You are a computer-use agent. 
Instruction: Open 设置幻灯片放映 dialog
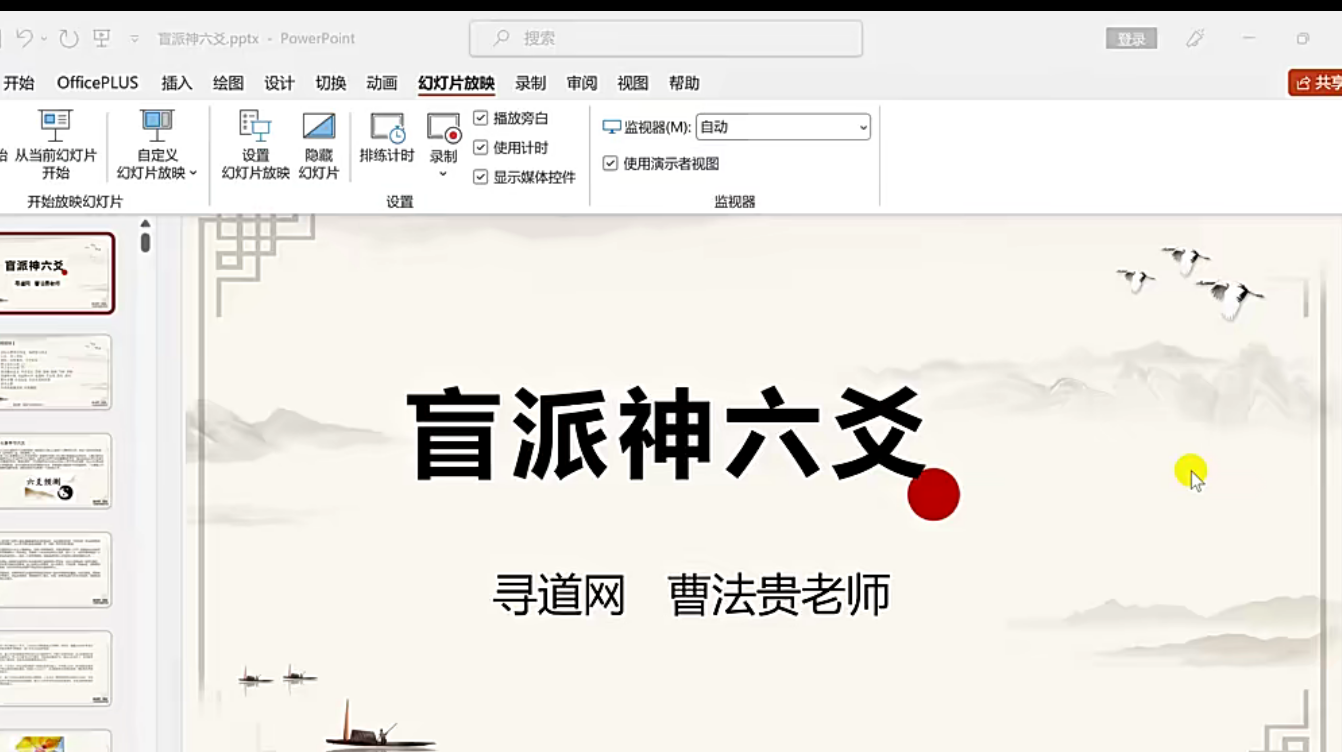click(255, 145)
